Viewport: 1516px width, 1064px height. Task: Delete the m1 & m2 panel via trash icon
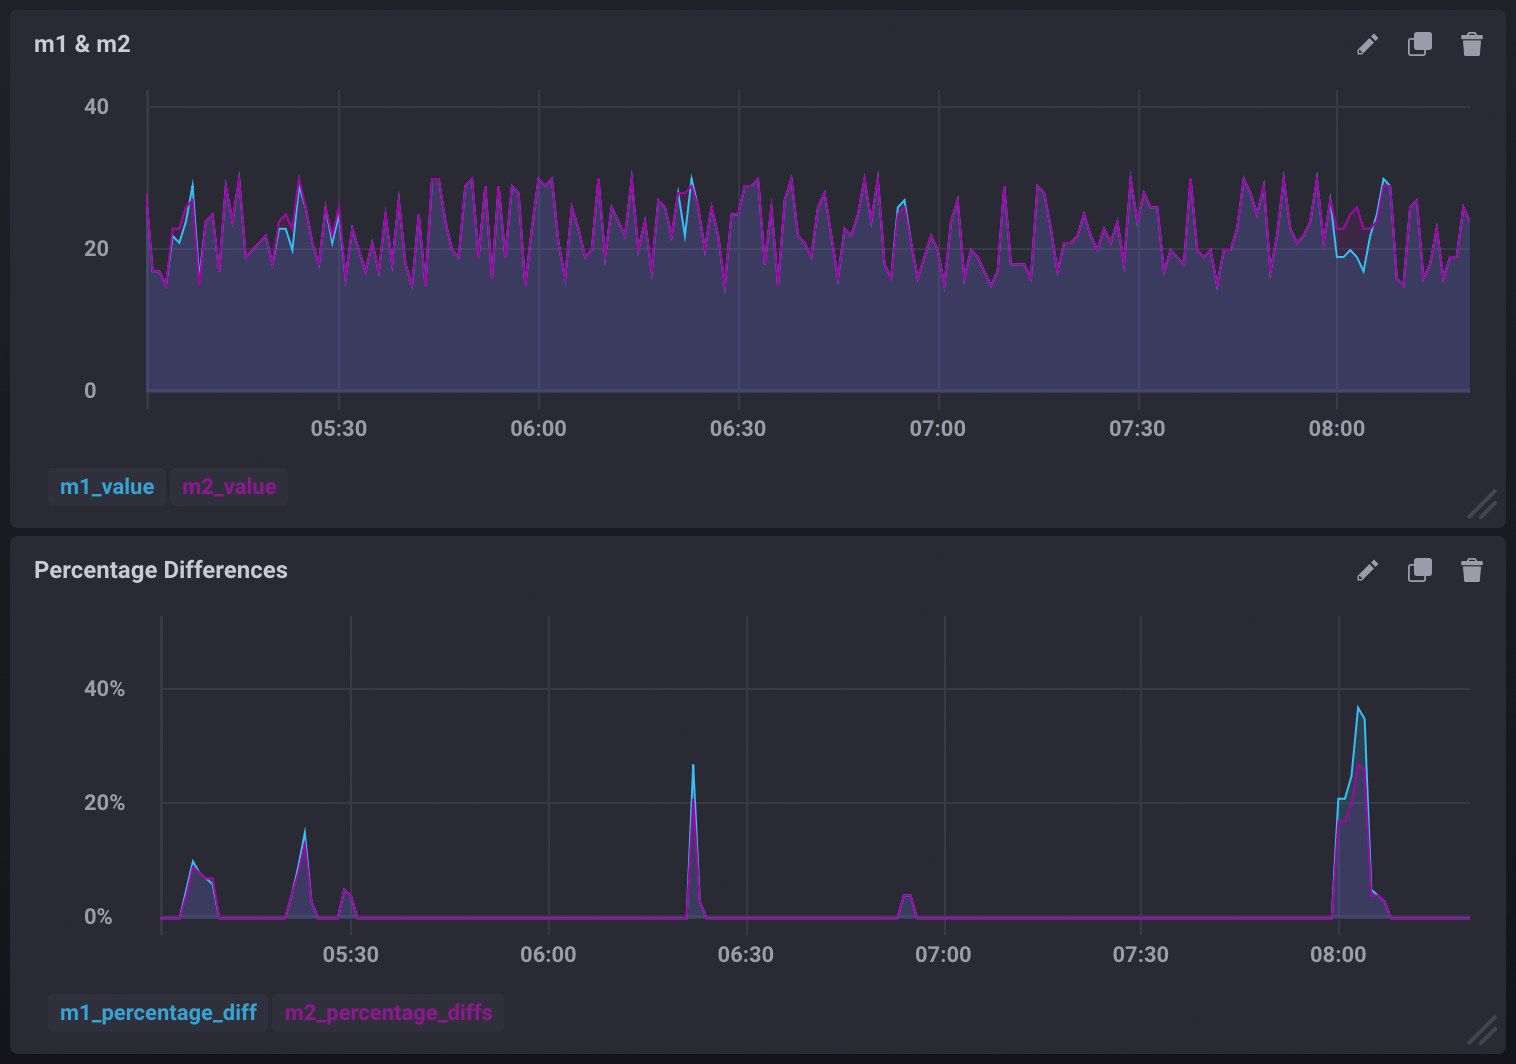click(x=1471, y=44)
